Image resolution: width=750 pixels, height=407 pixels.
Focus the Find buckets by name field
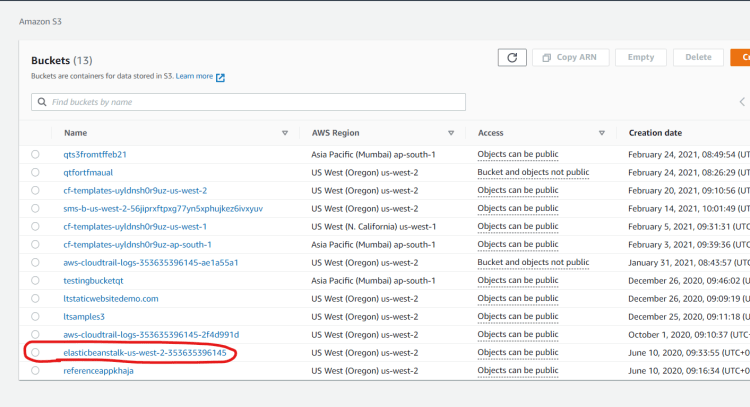[248, 102]
